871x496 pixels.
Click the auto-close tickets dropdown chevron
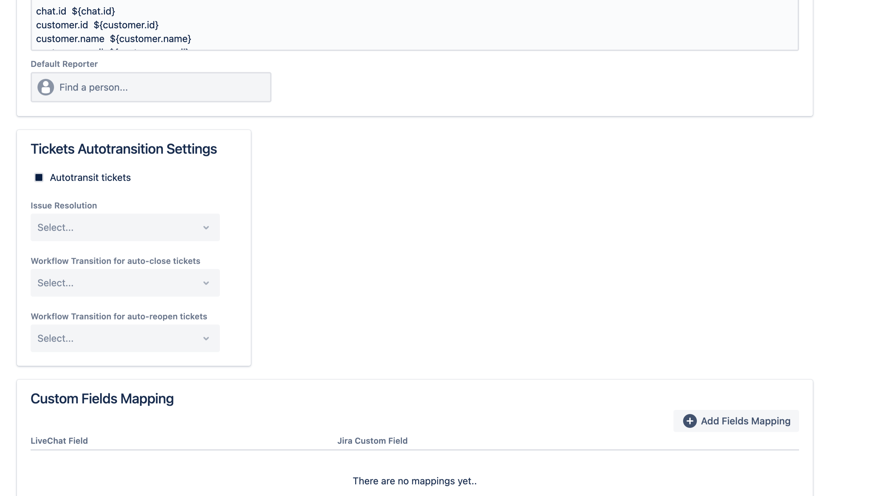[x=206, y=283]
